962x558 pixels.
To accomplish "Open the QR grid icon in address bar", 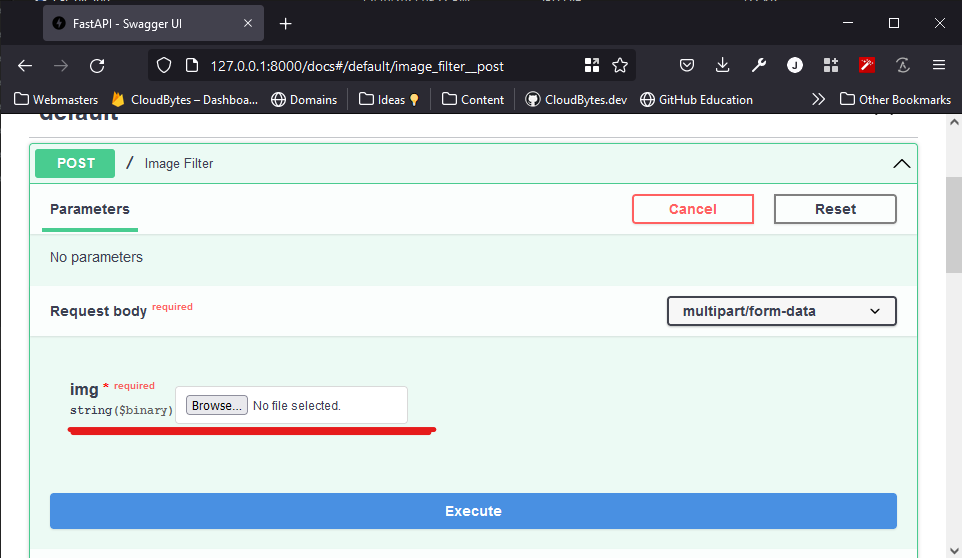I will coord(592,66).
